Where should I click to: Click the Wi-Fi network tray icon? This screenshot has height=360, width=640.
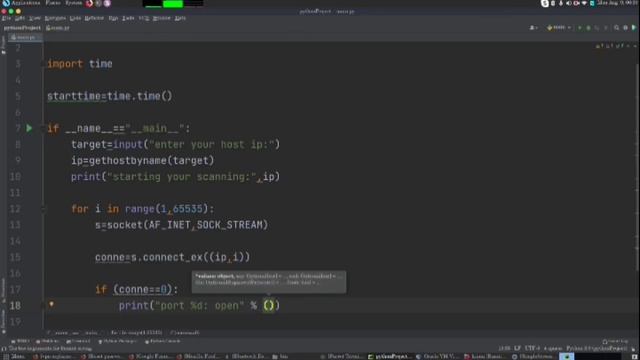(584, 3)
